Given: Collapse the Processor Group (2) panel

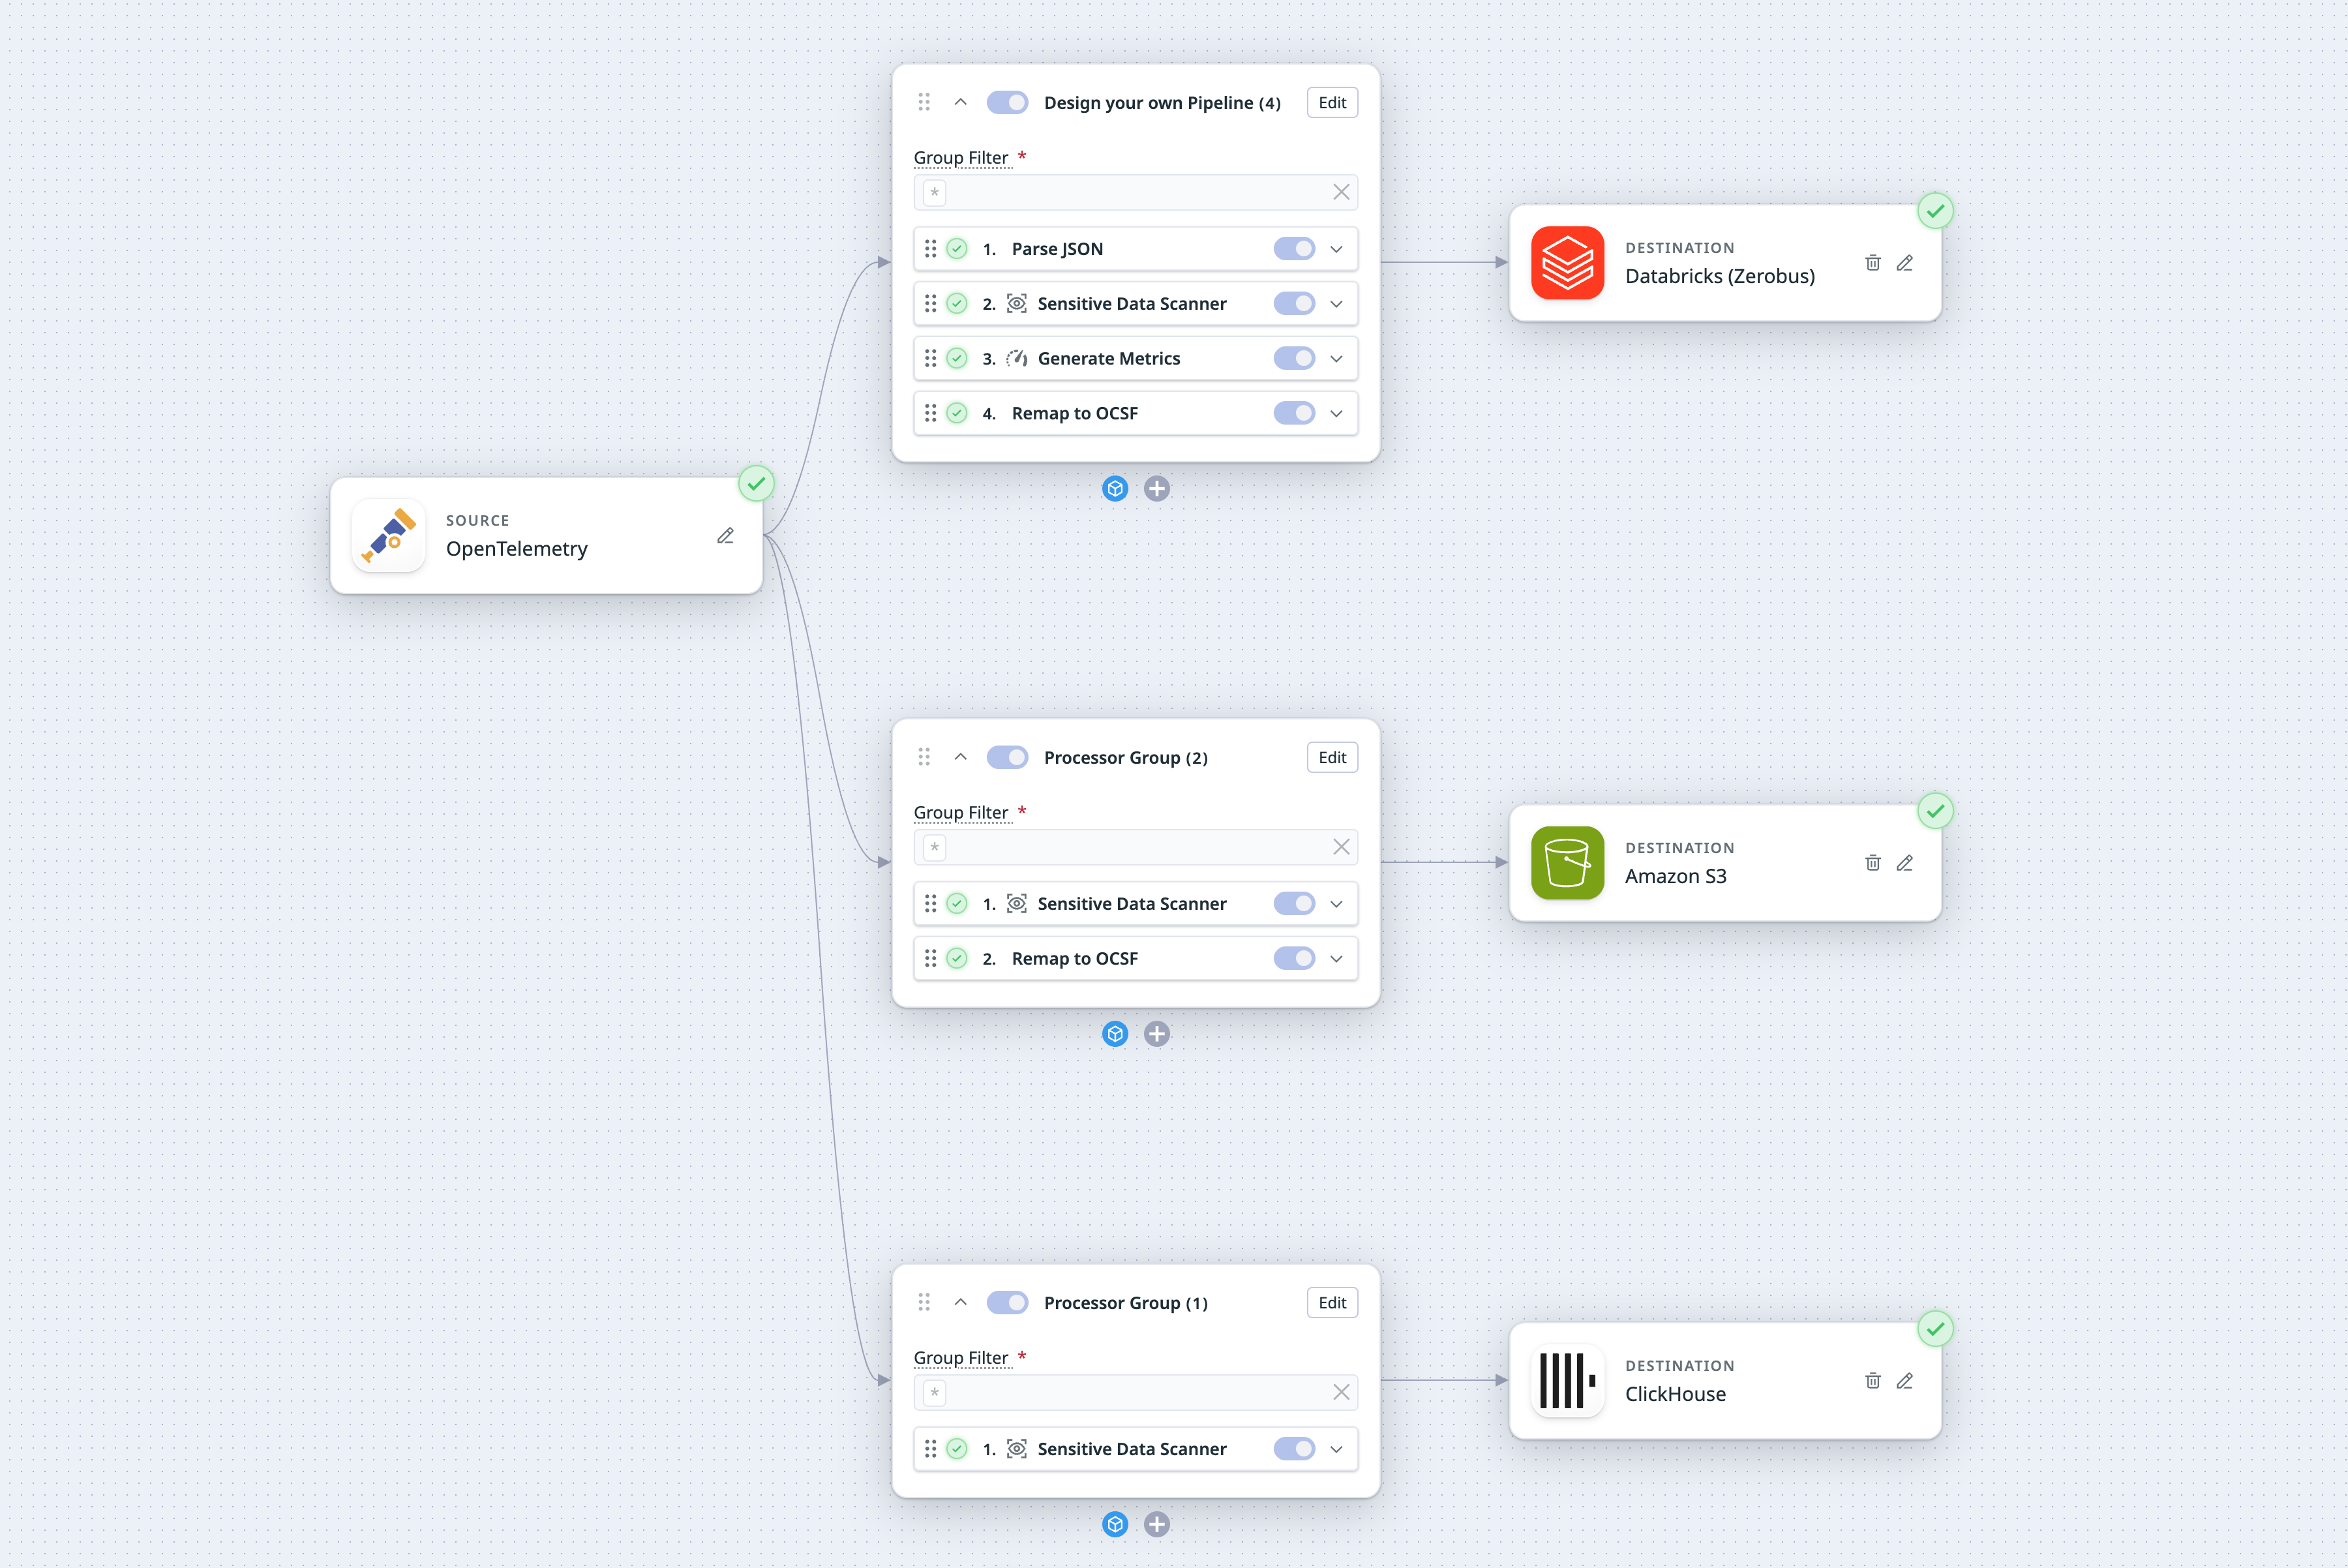Looking at the screenshot, I should point(960,757).
